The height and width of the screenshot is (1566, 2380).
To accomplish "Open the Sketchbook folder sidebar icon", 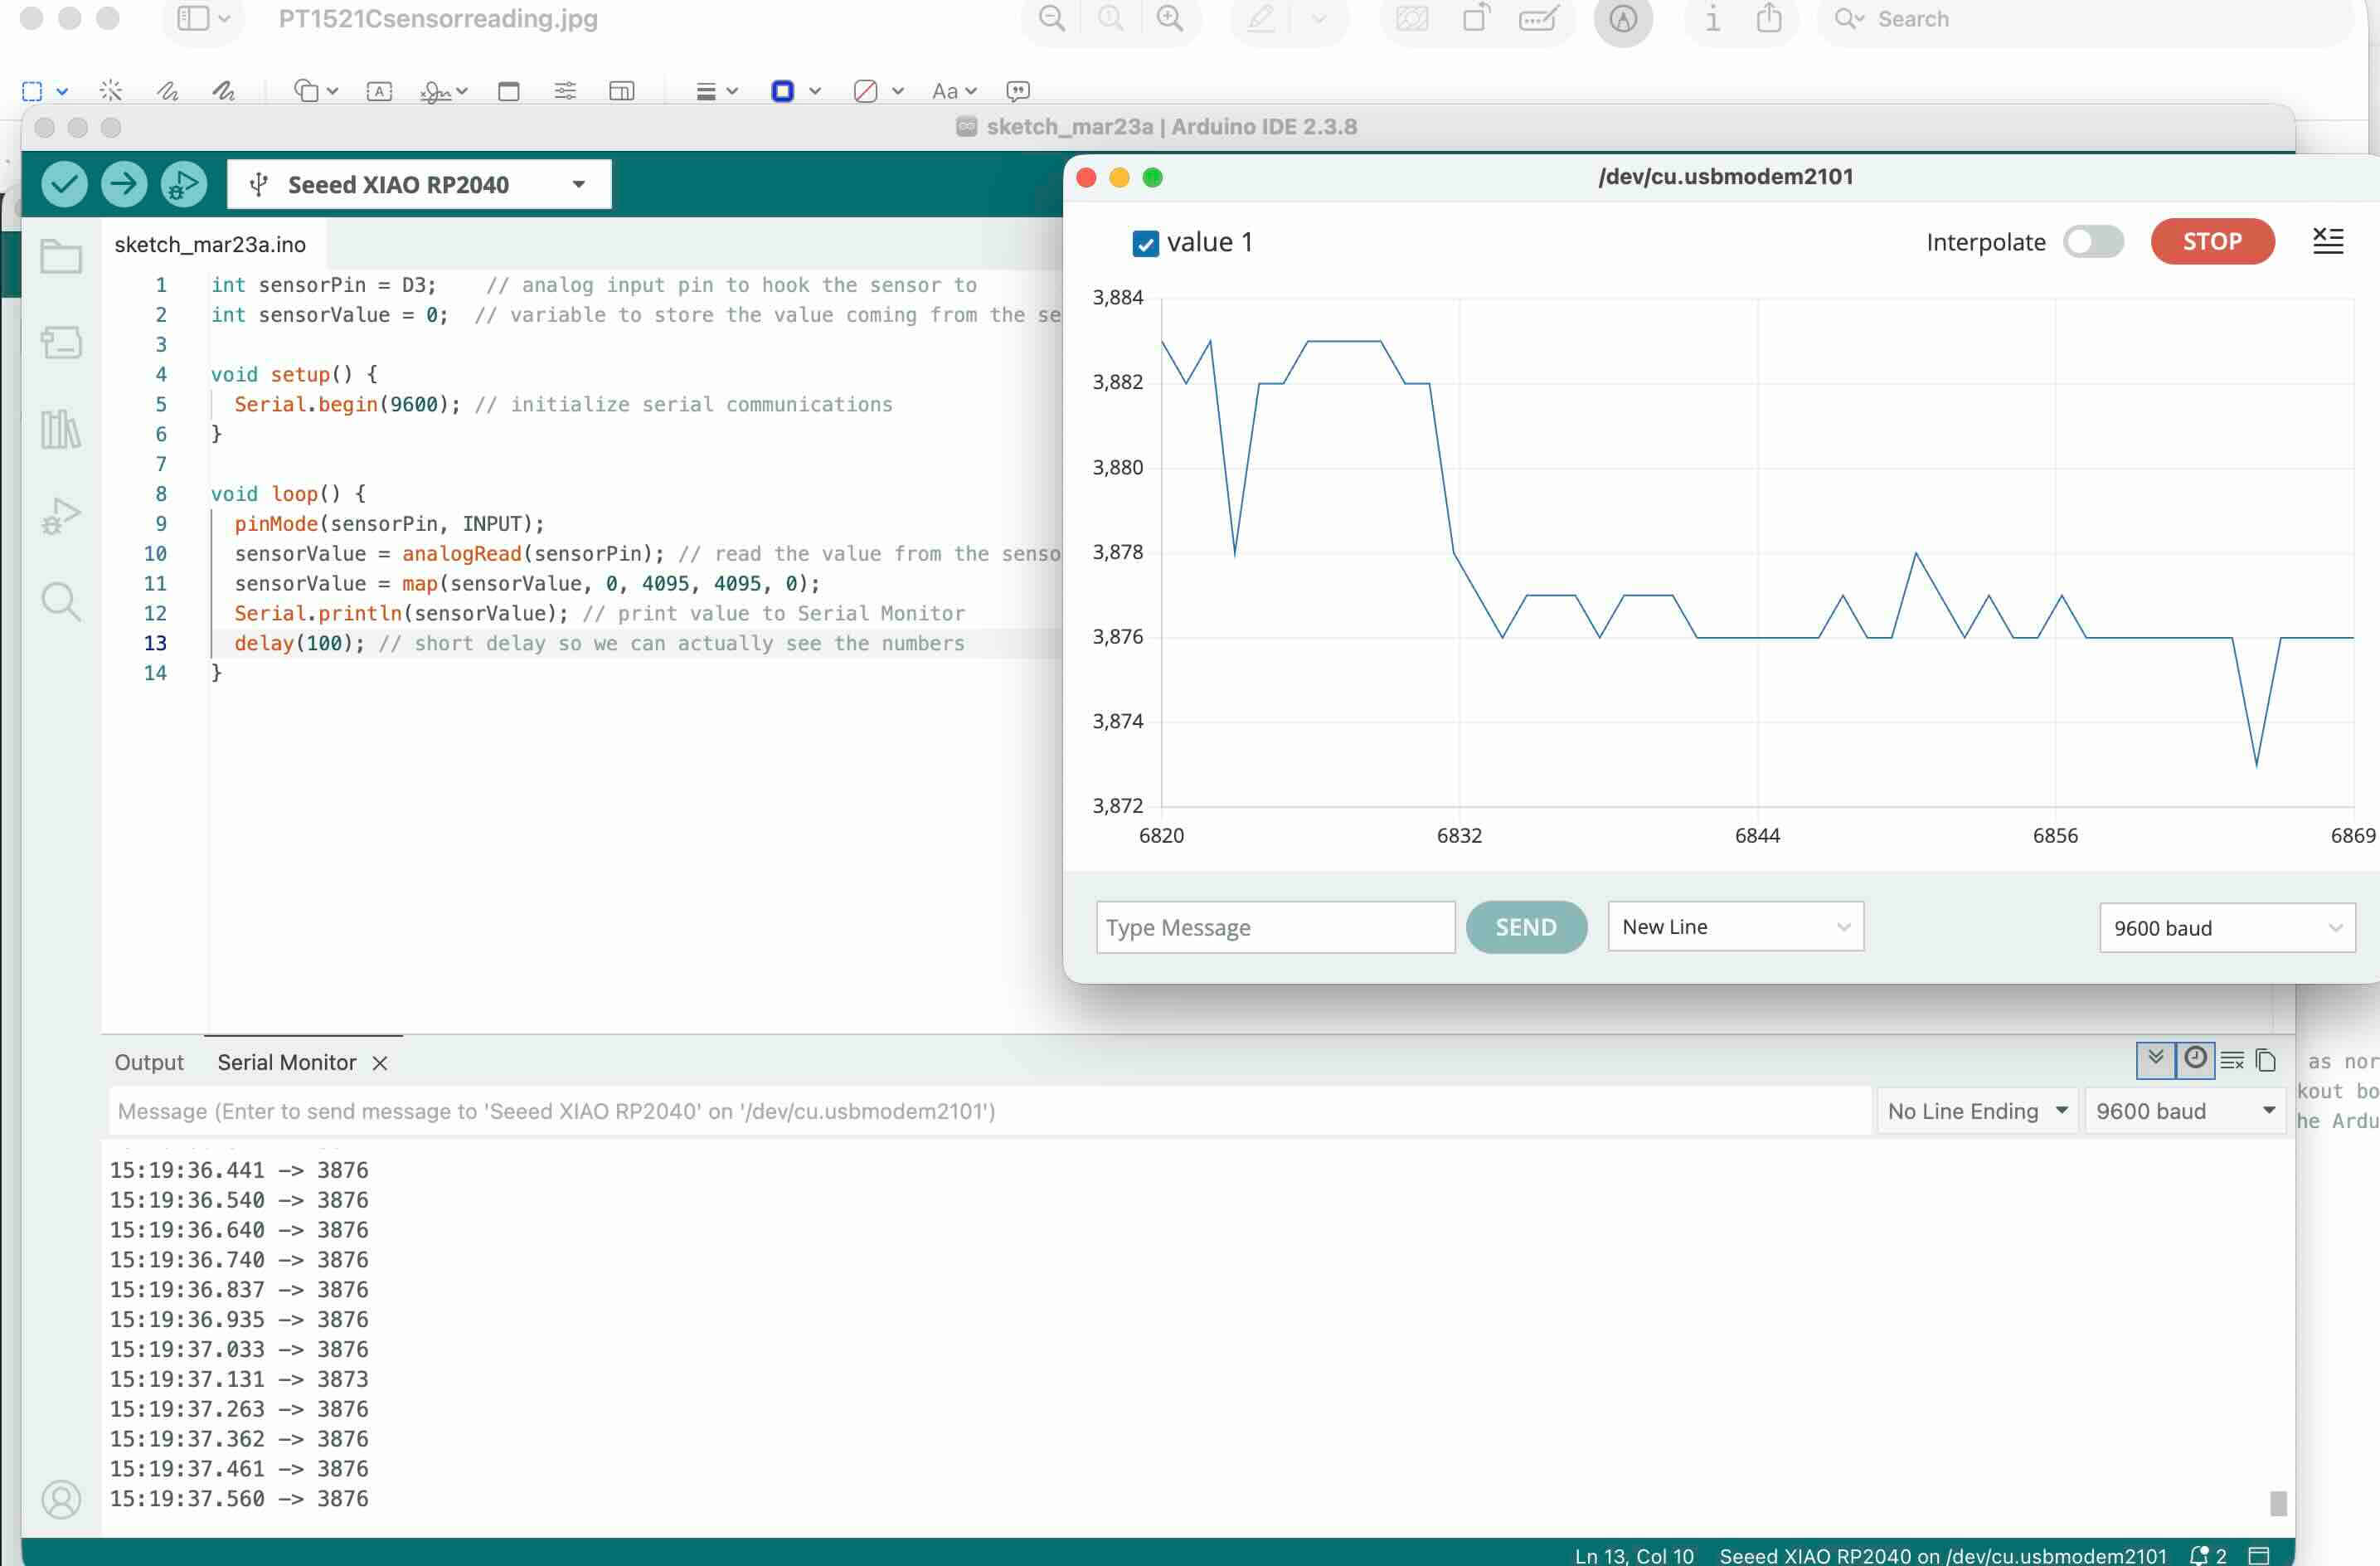I will [61, 257].
